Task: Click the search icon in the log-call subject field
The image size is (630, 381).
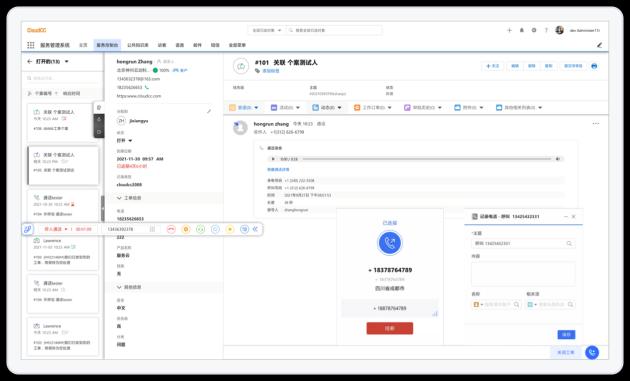Action: pyautogui.click(x=569, y=243)
